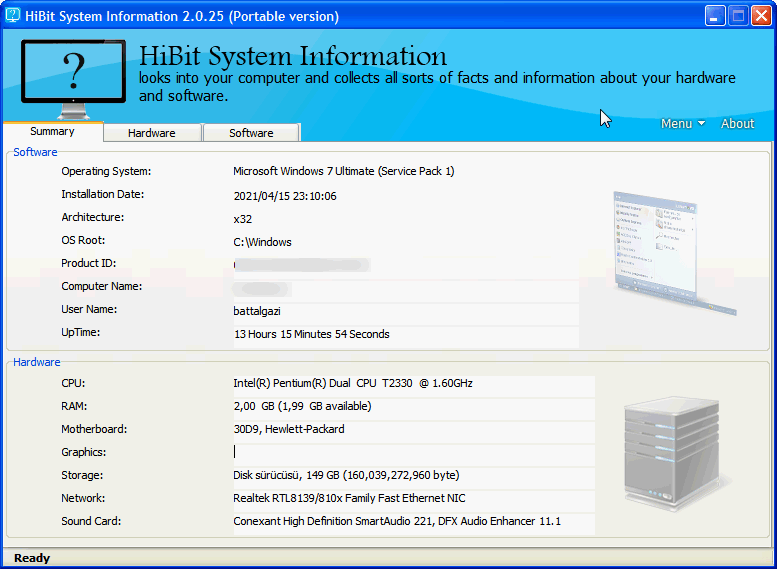
Task: Click the RAM value 2,00 GB
Action: (x=302, y=406)
